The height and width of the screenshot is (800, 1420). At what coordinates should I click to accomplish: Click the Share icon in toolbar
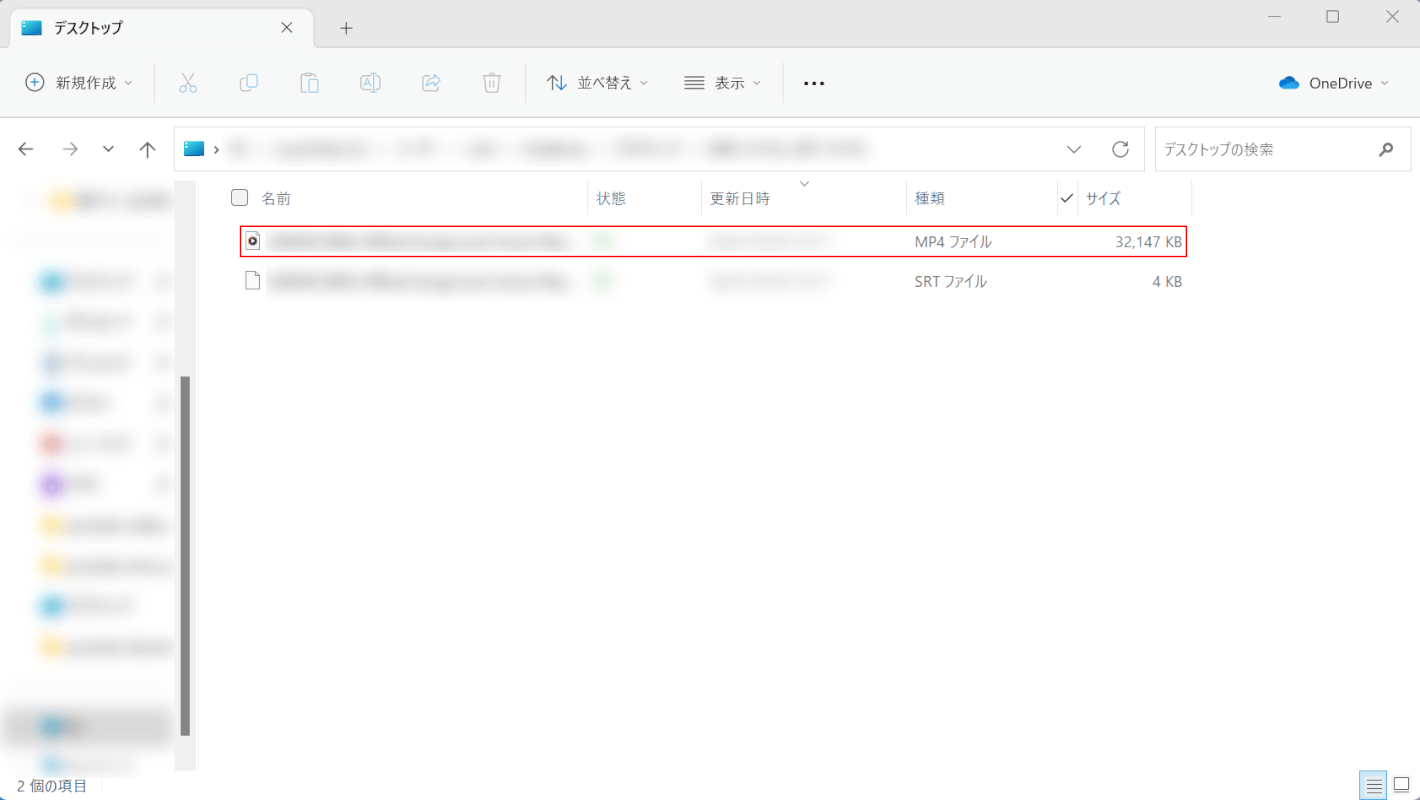(431, 83)
